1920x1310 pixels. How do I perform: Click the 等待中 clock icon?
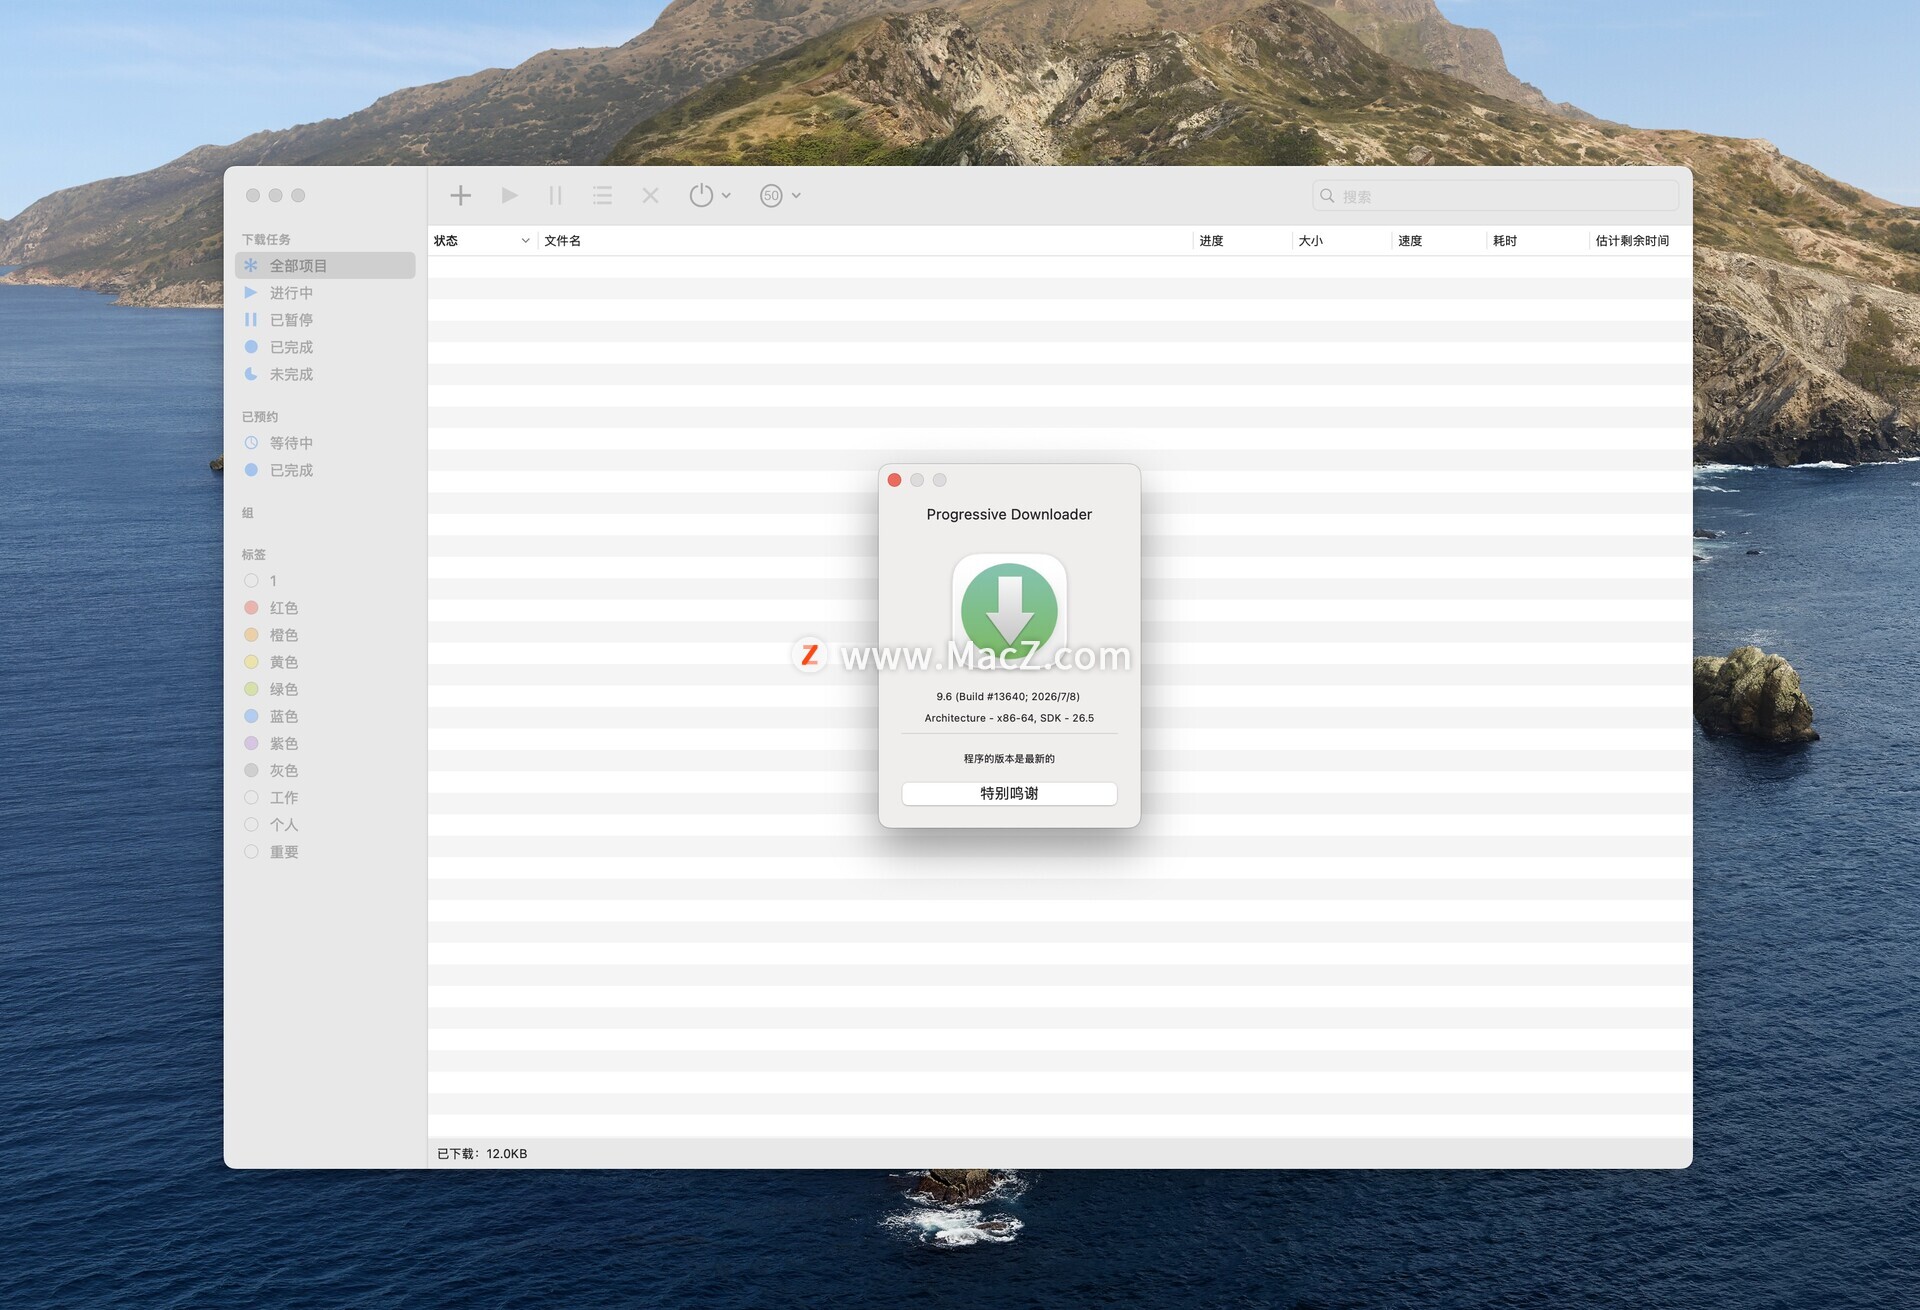251,443
